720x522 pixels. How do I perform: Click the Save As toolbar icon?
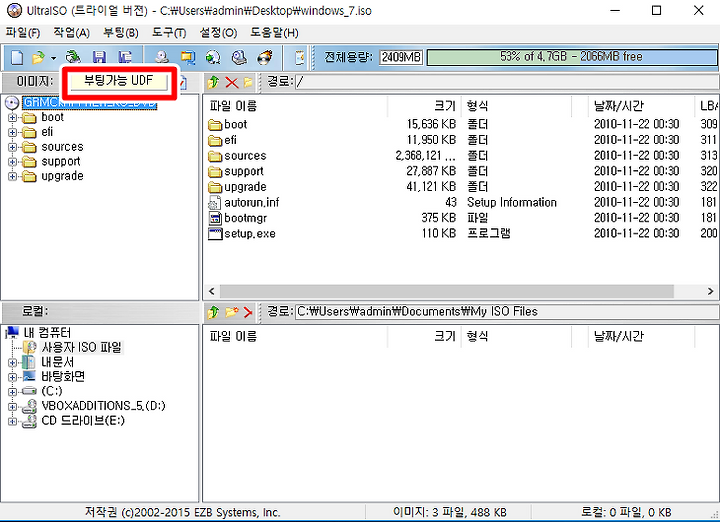point(124,57)
